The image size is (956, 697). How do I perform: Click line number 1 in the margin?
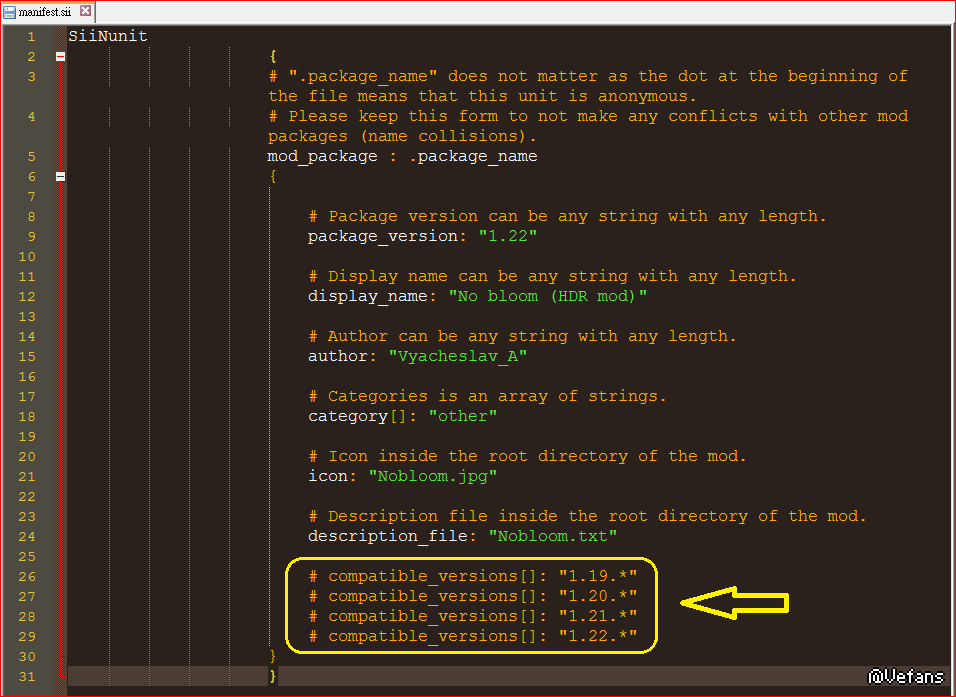tap(31, 37)
